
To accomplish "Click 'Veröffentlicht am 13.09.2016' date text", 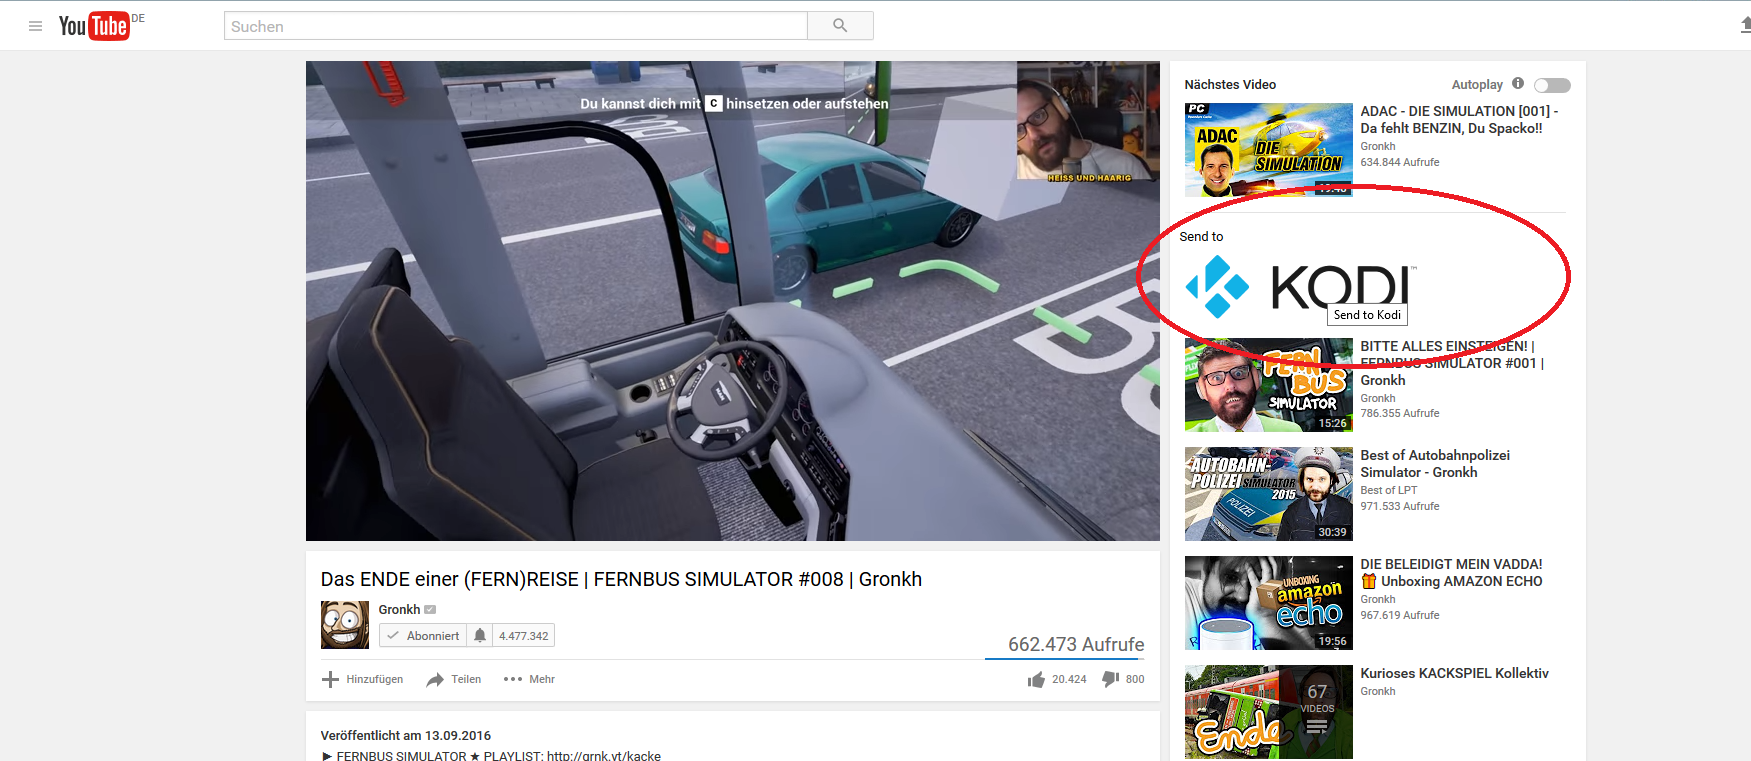I will (406, 735).
